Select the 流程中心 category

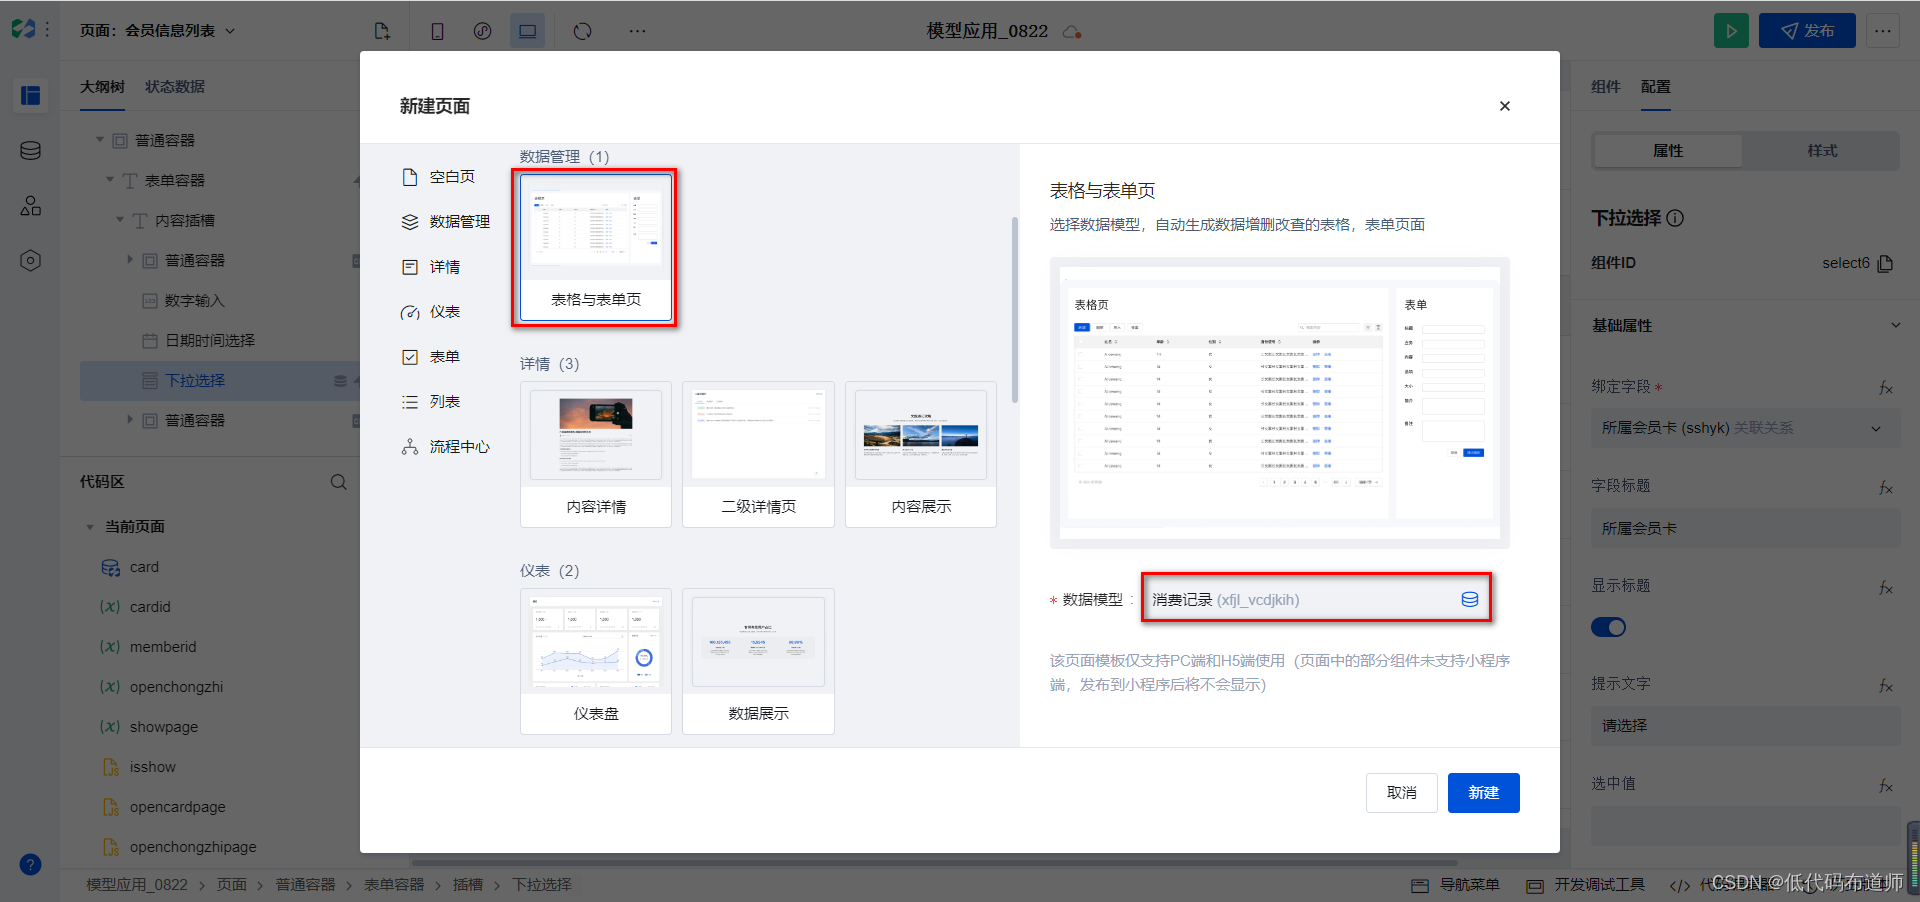(445, 447)
